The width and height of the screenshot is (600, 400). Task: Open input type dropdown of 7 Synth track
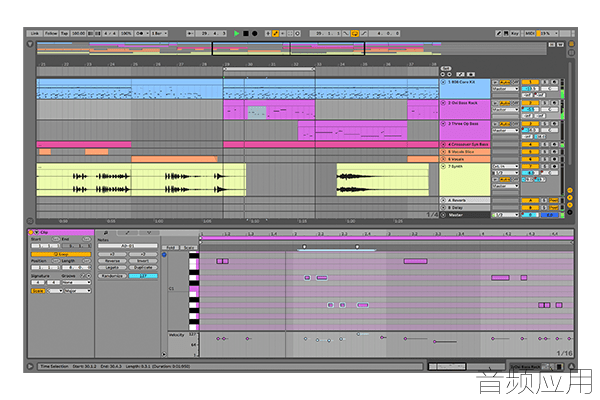[x=505, y=167]
